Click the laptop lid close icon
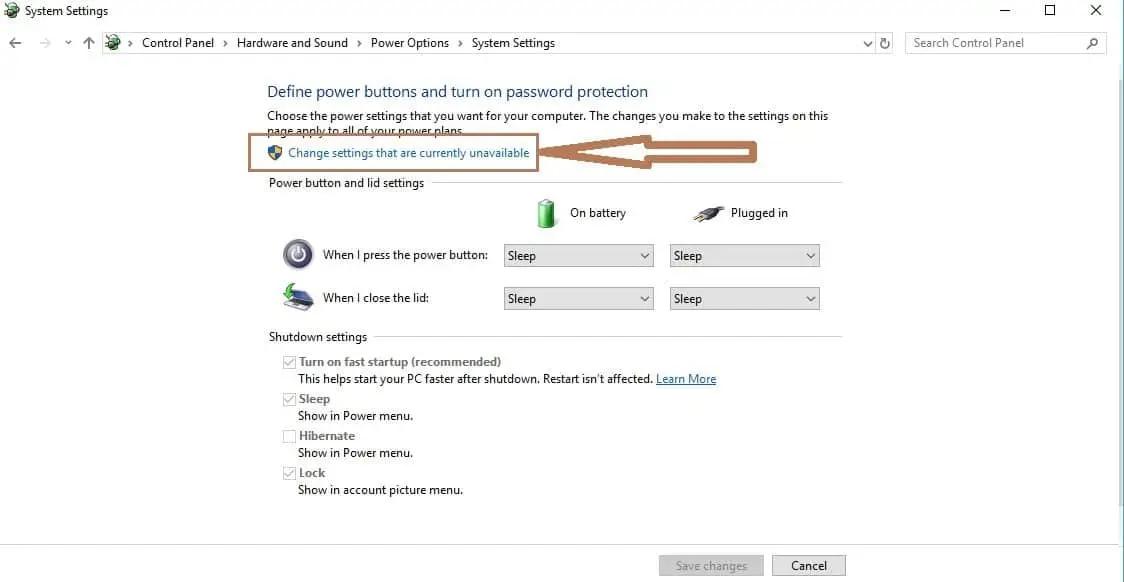 pos(298,297)
